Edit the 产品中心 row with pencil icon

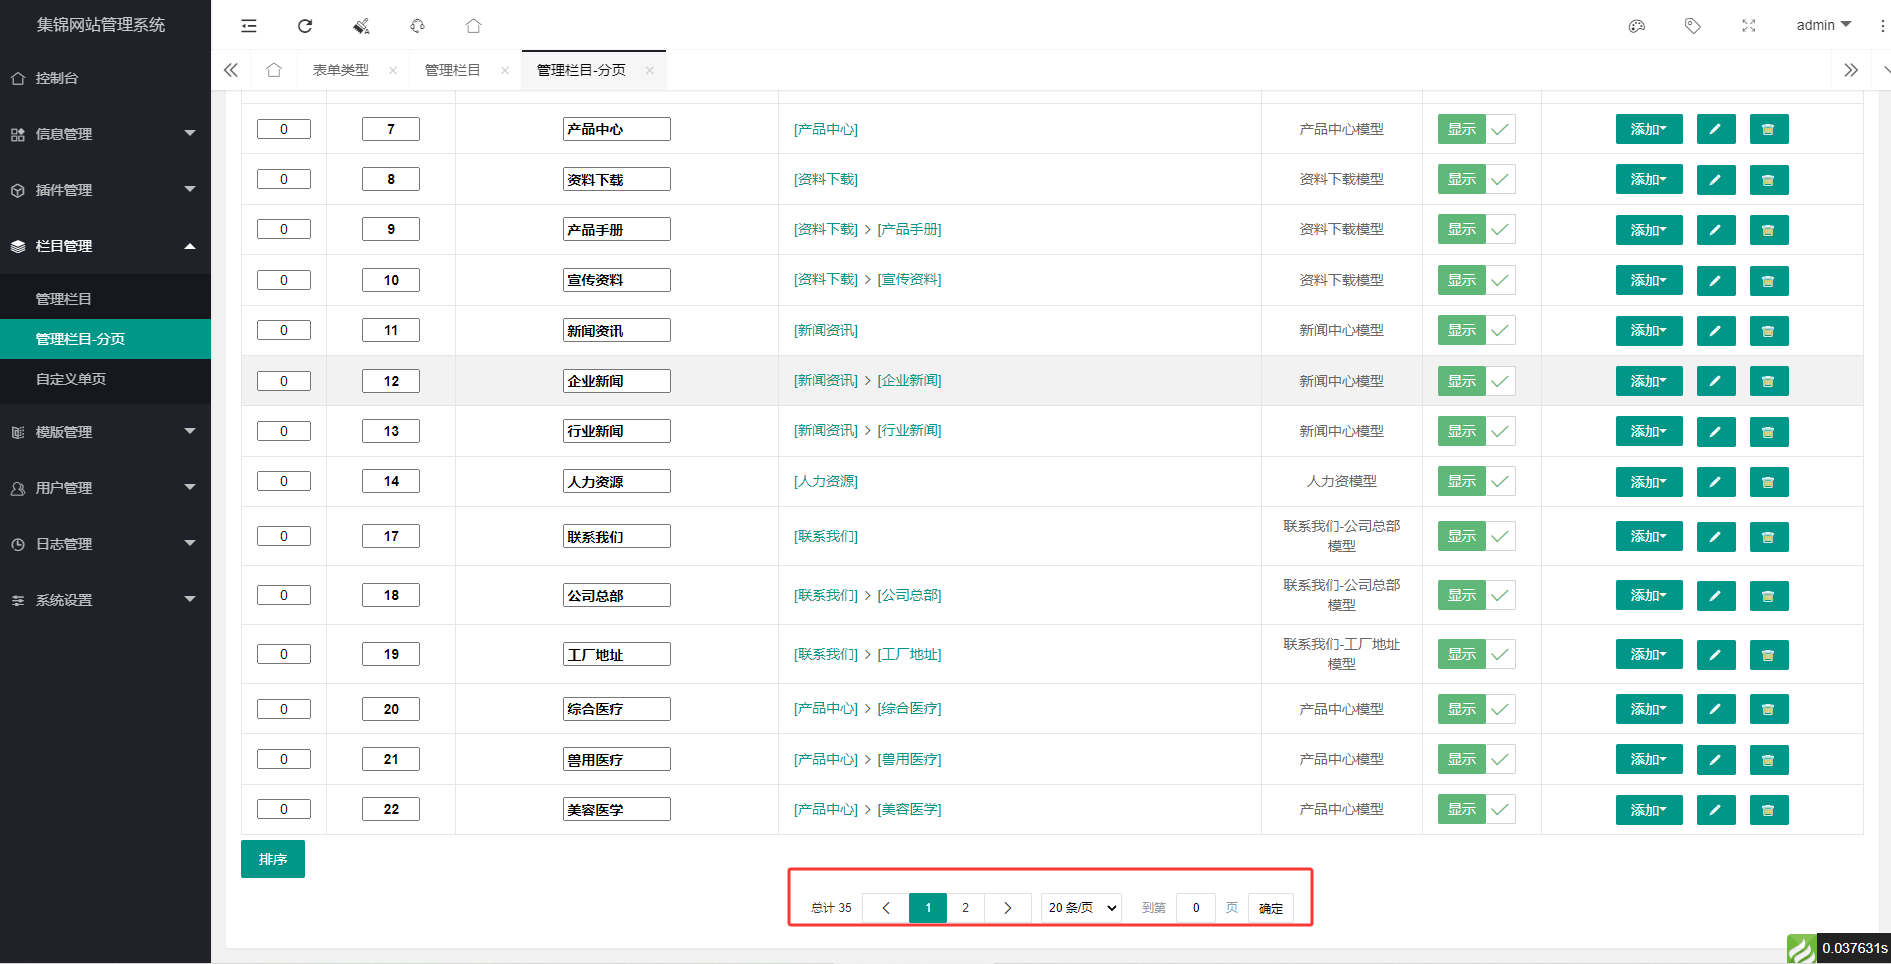point(1716,129)
